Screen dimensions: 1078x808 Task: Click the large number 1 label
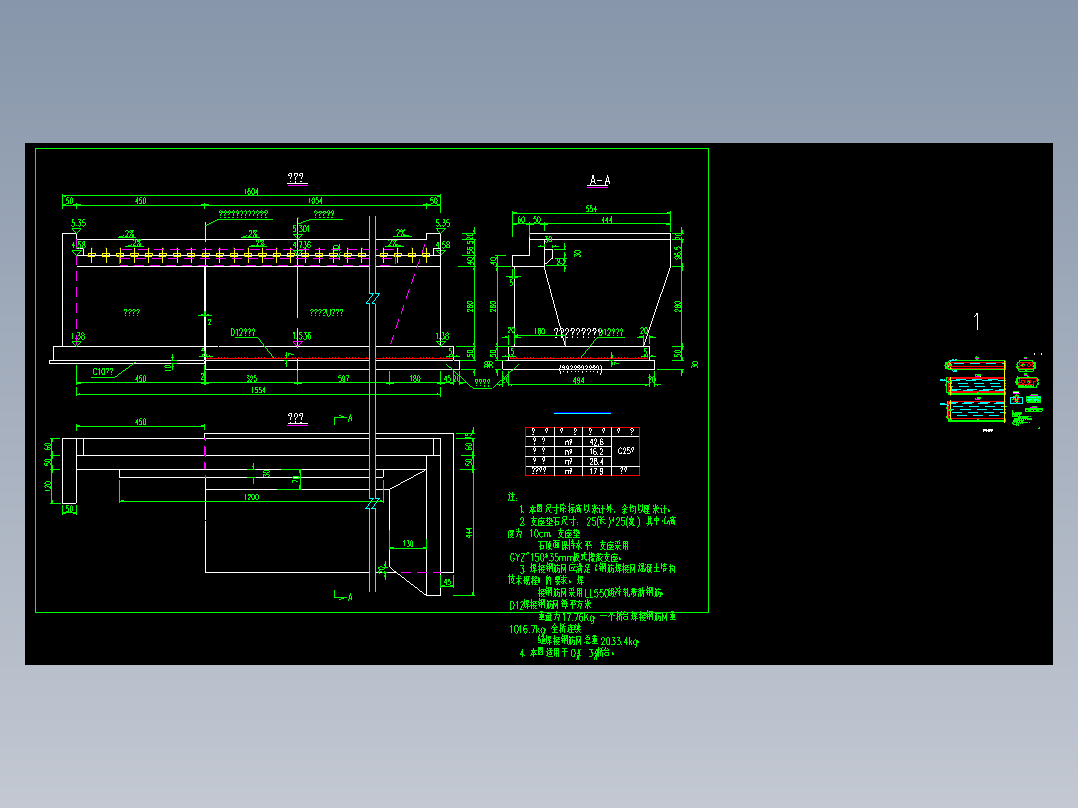click(976, 321)
